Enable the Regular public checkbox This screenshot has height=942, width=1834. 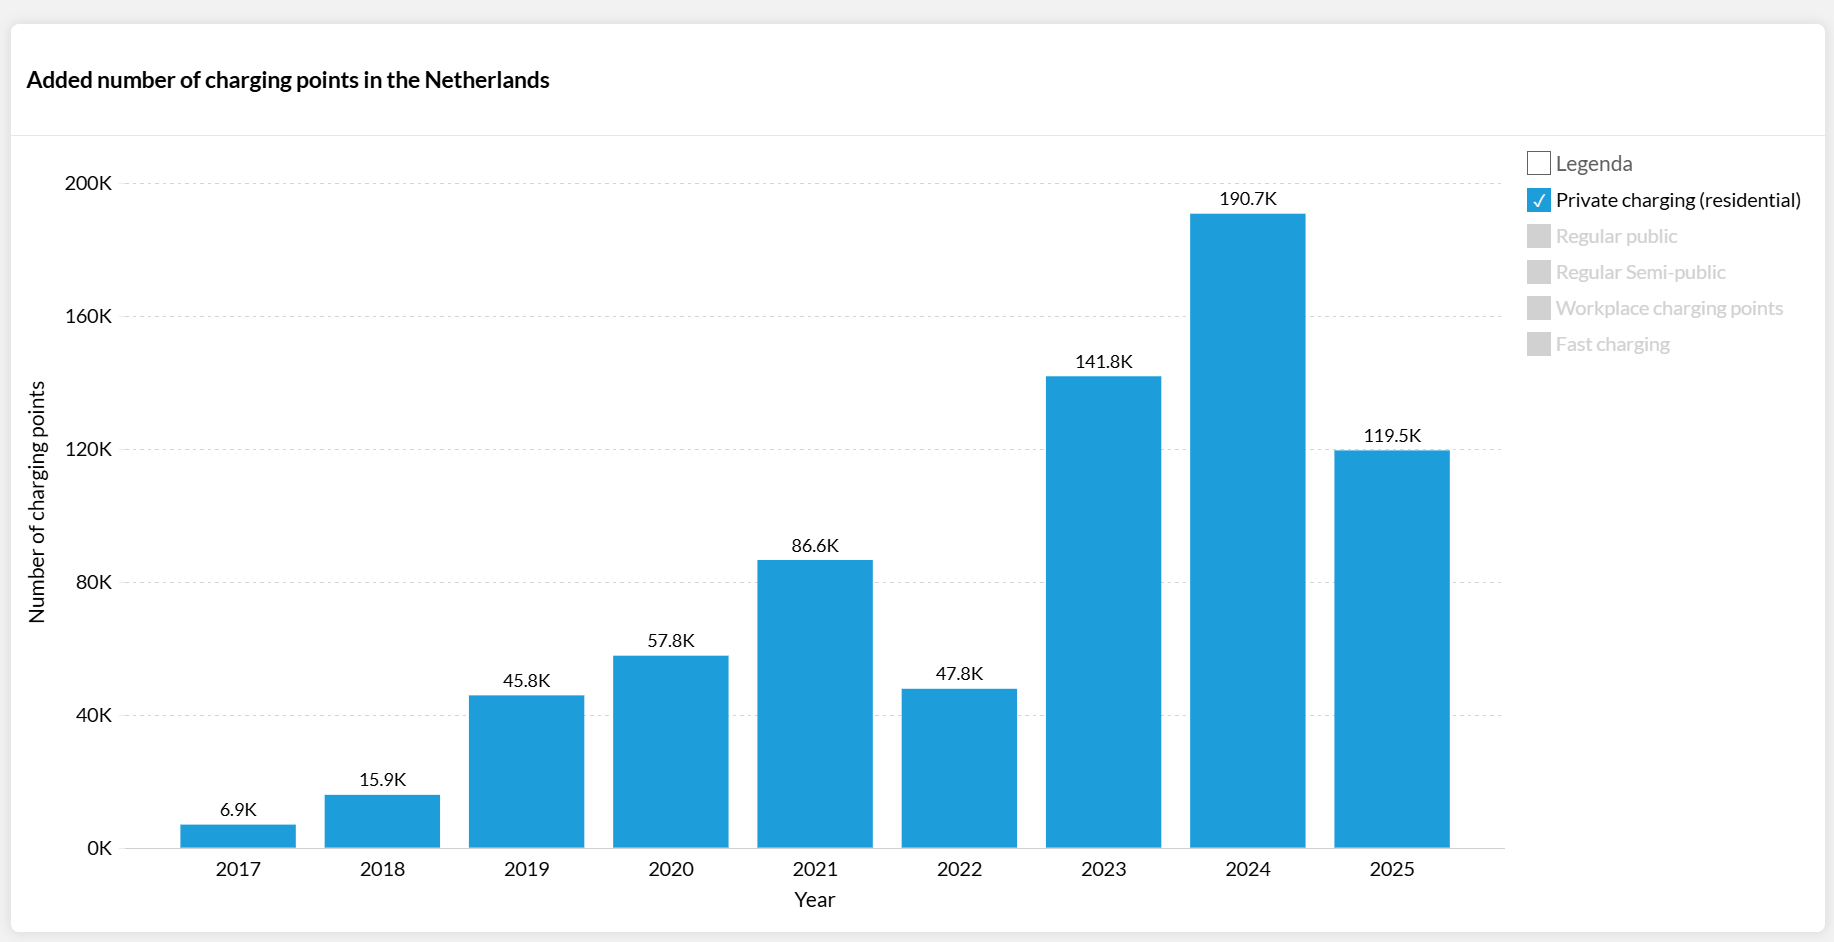pos(1538,236)
